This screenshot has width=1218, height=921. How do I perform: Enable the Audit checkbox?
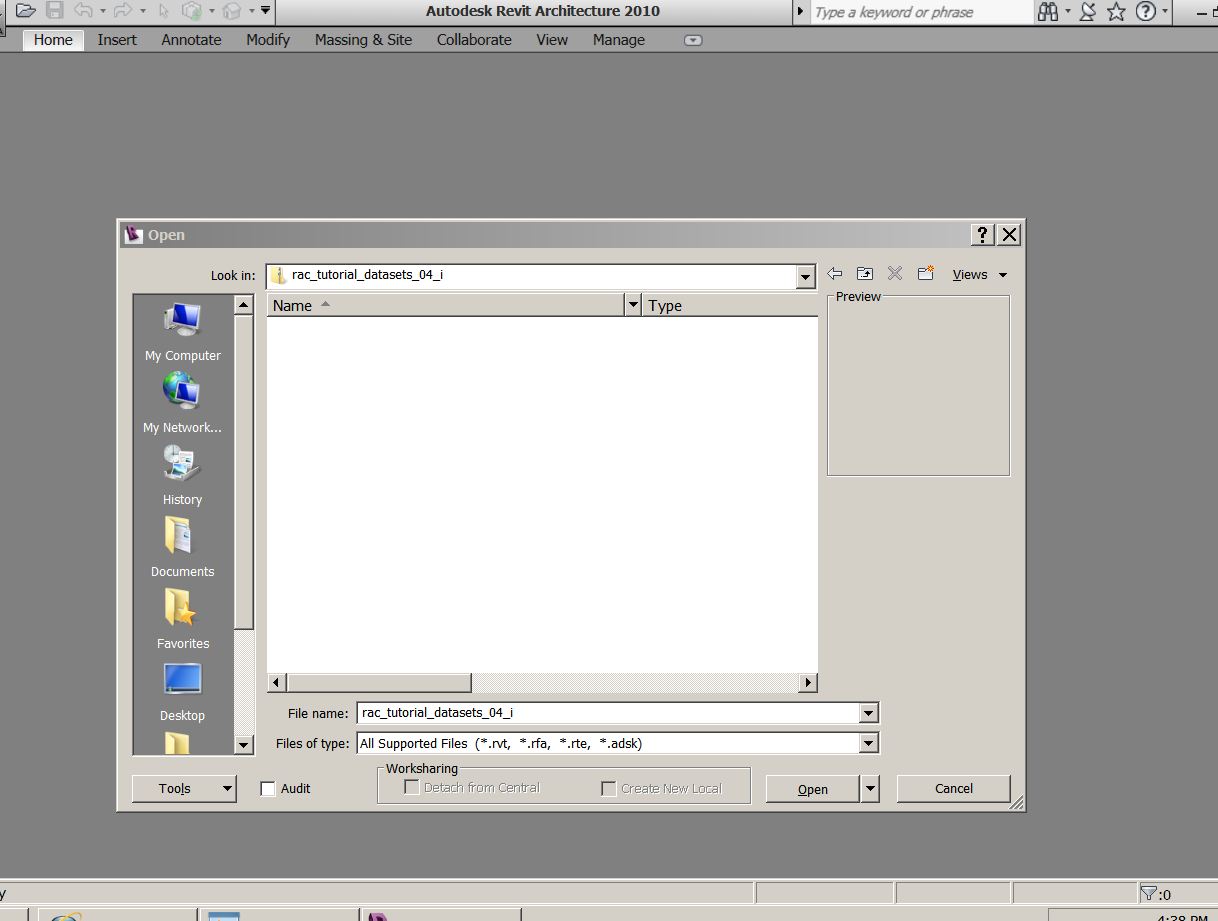coord(268,789)
